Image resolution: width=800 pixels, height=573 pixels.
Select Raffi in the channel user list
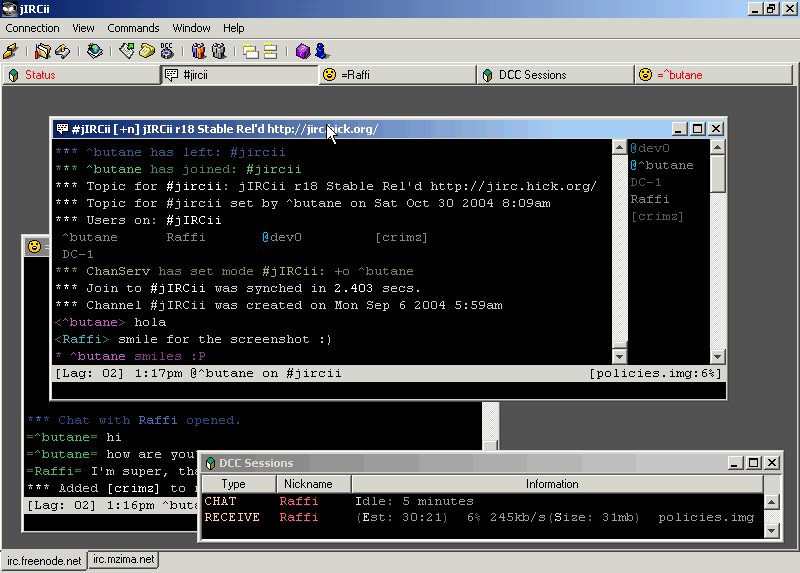coord(649,199)
